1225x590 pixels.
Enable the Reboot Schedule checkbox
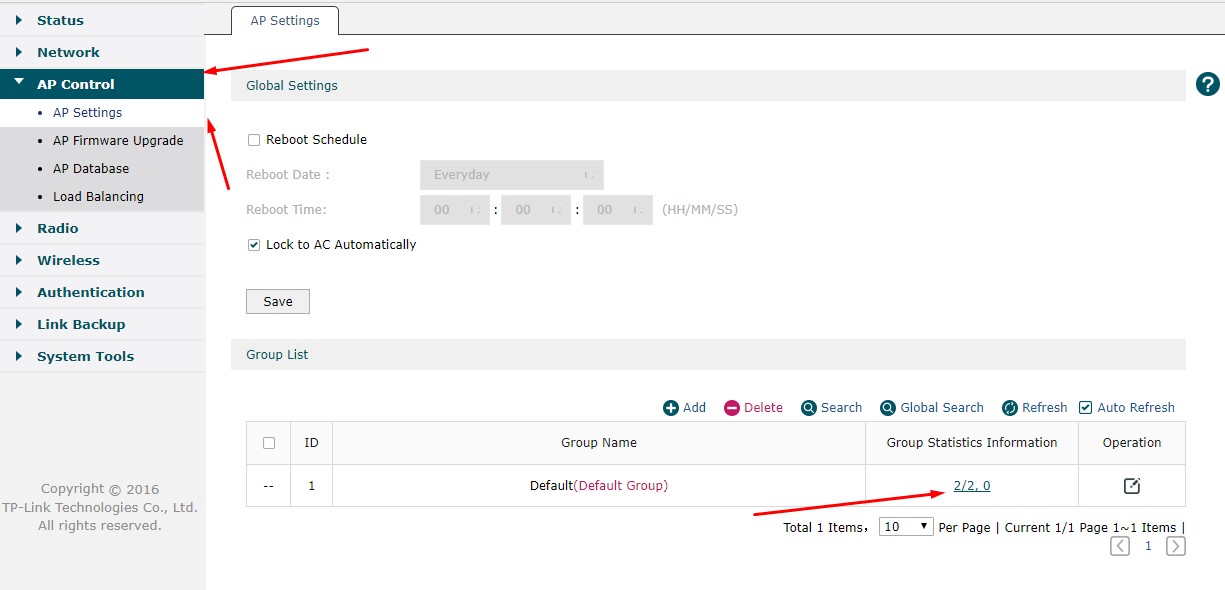[254, 140]
